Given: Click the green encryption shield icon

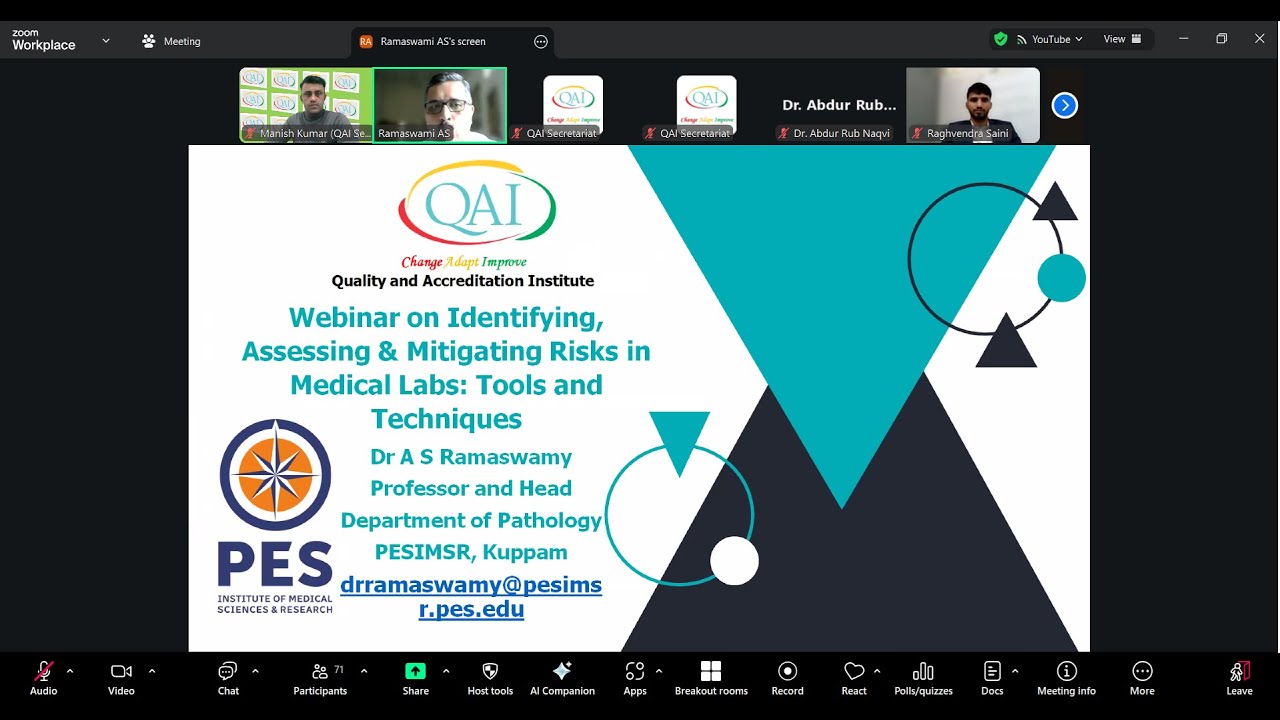Looking at the screenshot, I should coord(1000,39).
